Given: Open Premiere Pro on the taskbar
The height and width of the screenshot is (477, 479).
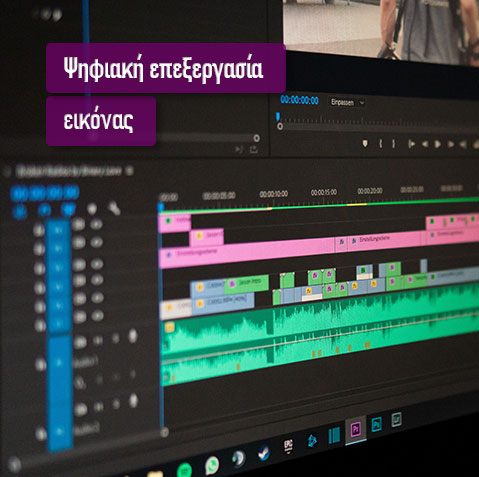Looking at the screenshot, I should coord(356,429).
